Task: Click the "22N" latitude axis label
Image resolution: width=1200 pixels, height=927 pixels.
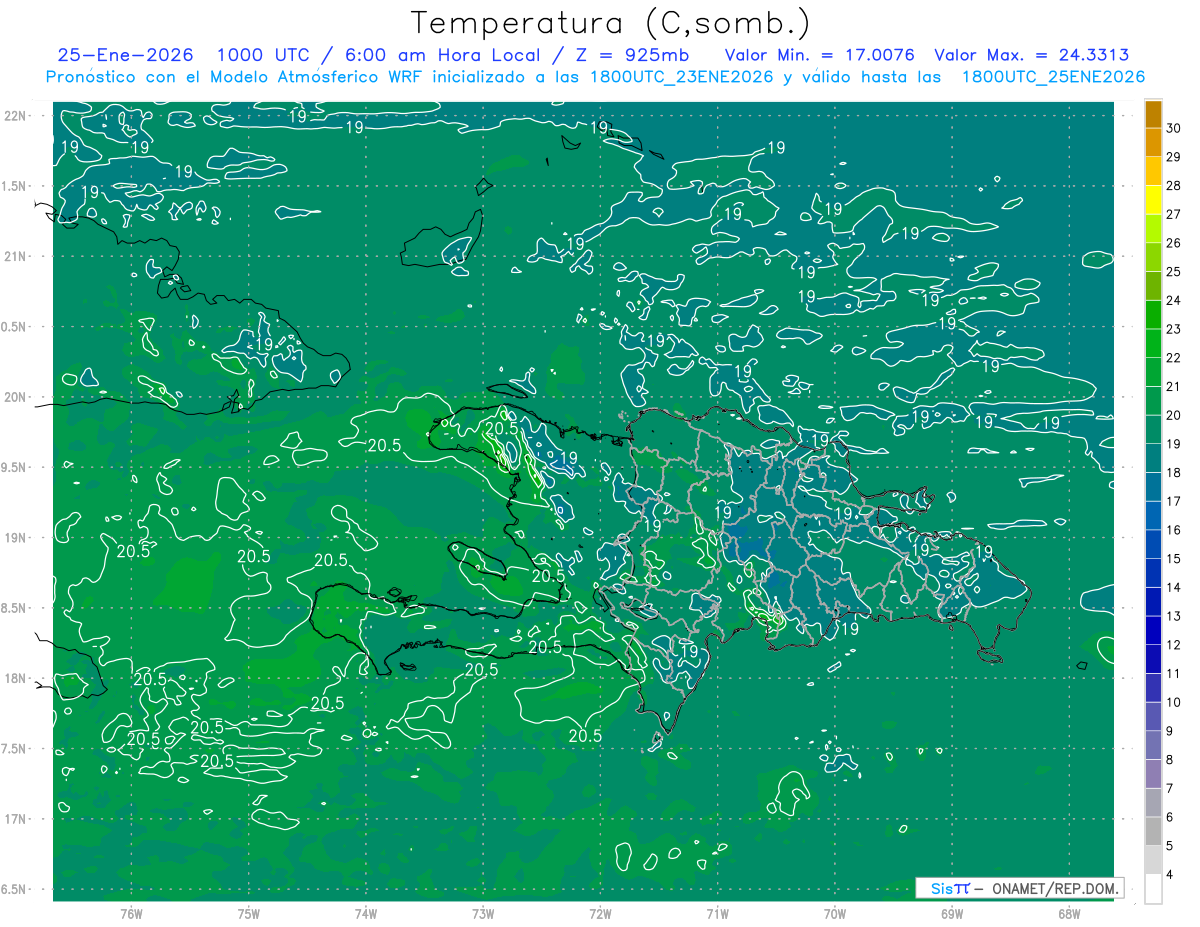Action: tap(16, 116)
